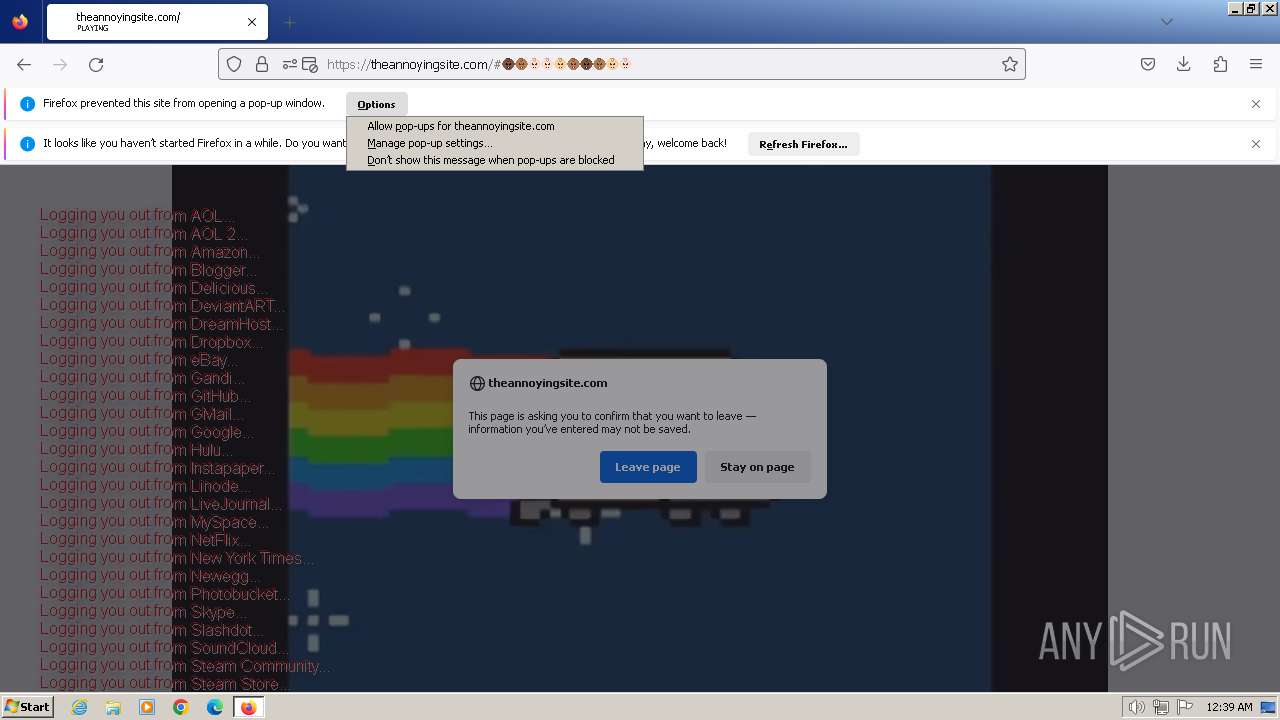Click the rainbow nyan cat image
This screenshot has width=1280, height=720.
click(640, 428)
